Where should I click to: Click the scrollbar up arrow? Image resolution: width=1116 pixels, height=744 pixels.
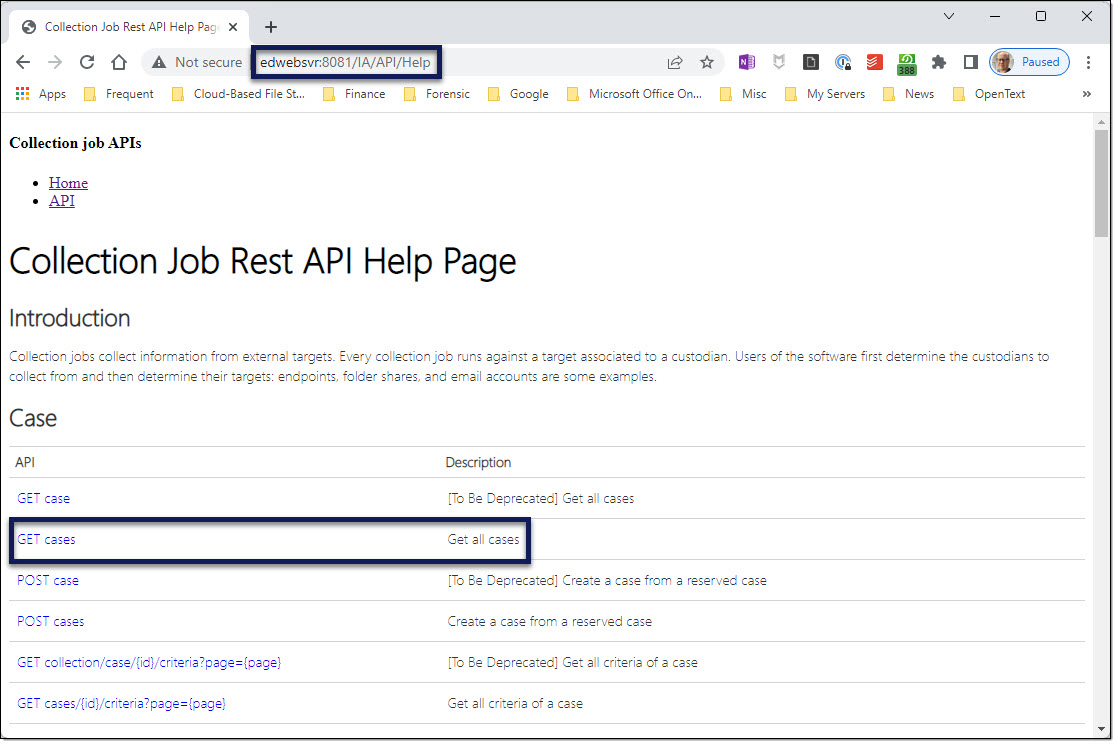[1101, 122]
